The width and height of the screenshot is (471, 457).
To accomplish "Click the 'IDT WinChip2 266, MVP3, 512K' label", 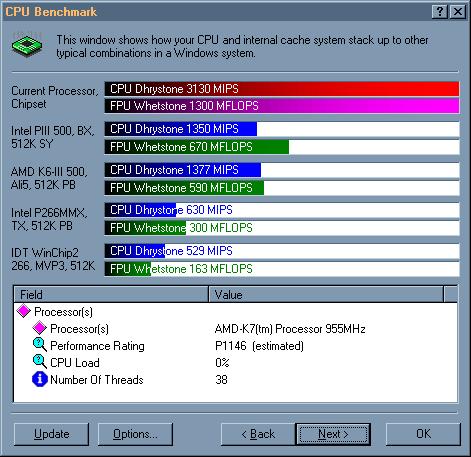I will [53, 259].
